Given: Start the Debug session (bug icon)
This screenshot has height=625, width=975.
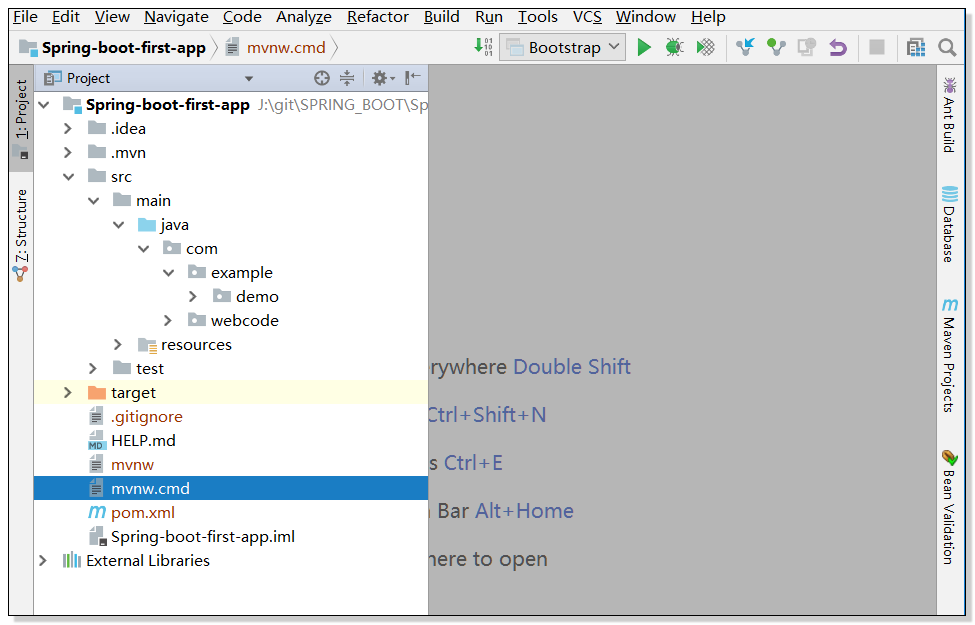Looking at the screenshot, I should 676,46.
